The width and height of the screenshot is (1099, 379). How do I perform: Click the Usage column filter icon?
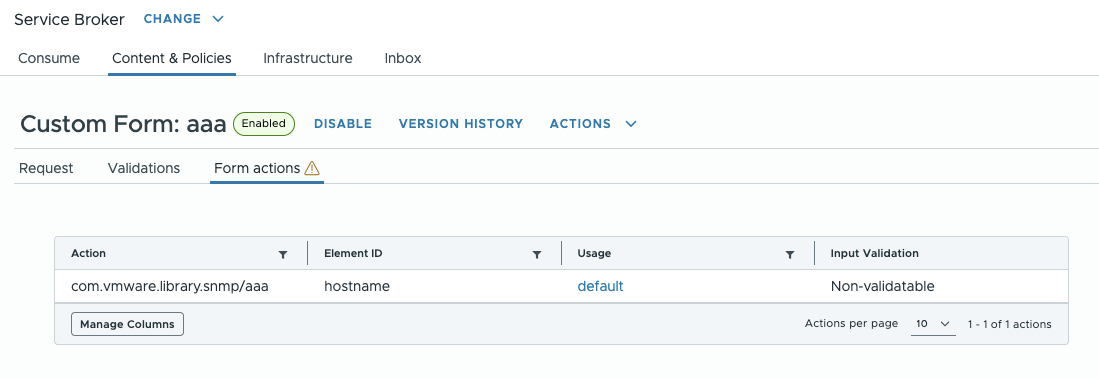pyautogui.click(x=790, y=255)
